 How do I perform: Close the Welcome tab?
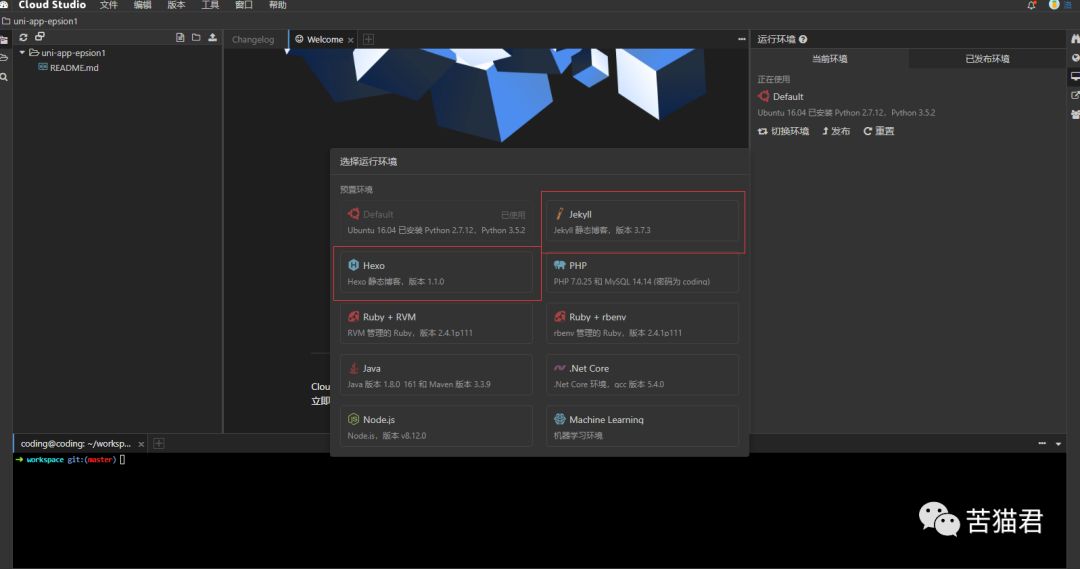(351, 40)
